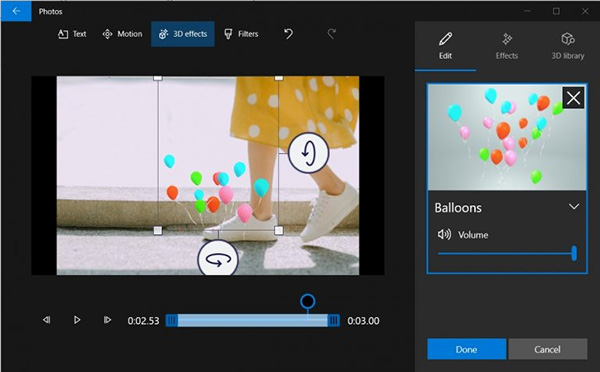The image size is (600, 372).
Task: Go back using the blue arrow
Action: click(16, 11)
